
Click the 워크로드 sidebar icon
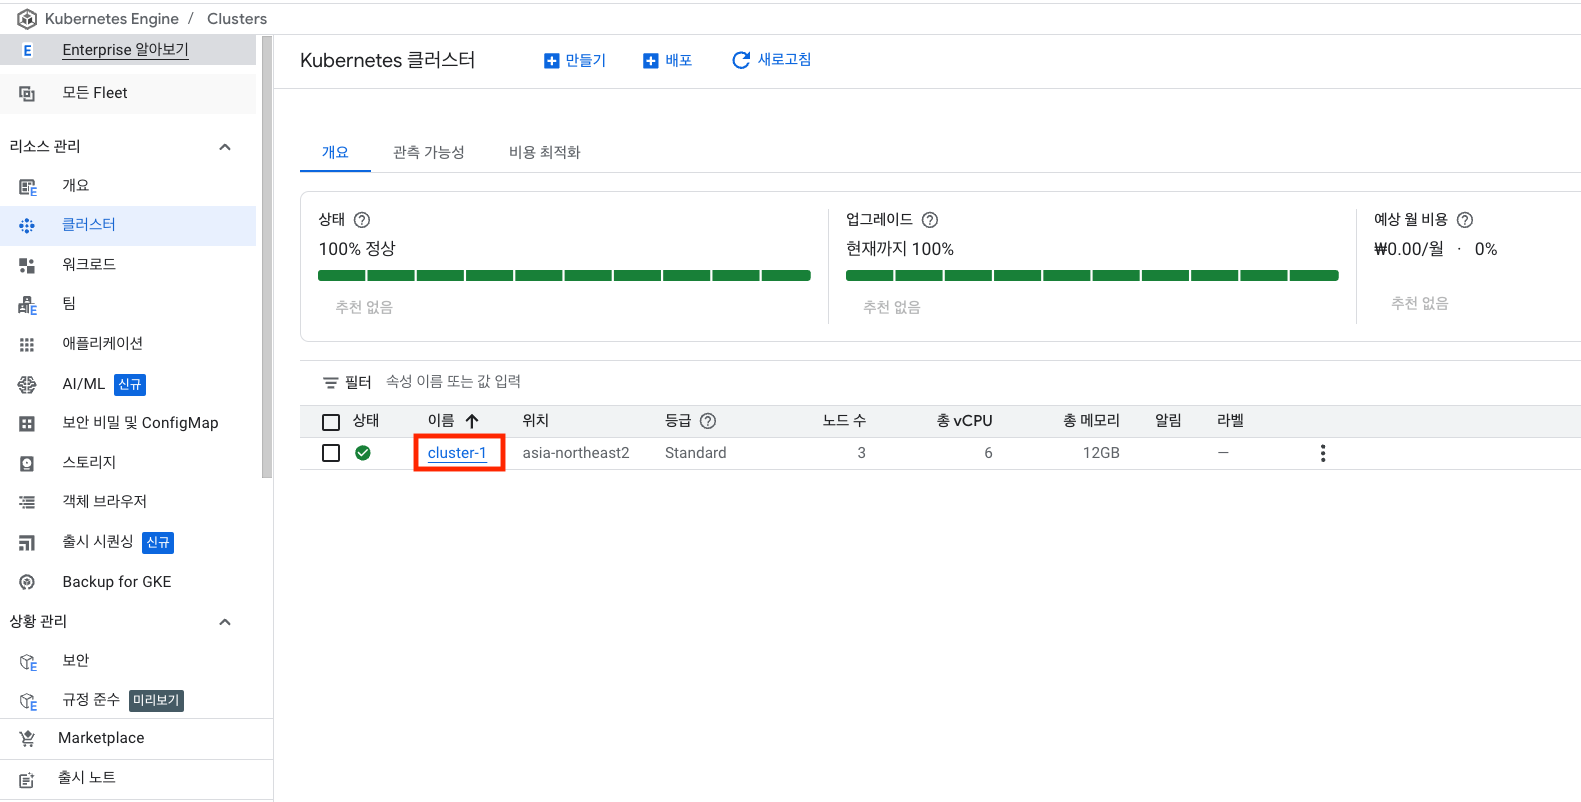tap(27, 265)
